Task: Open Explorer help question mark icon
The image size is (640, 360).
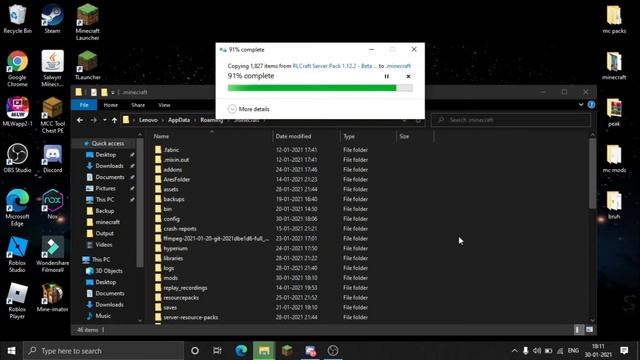Action: tap(591, 105)
